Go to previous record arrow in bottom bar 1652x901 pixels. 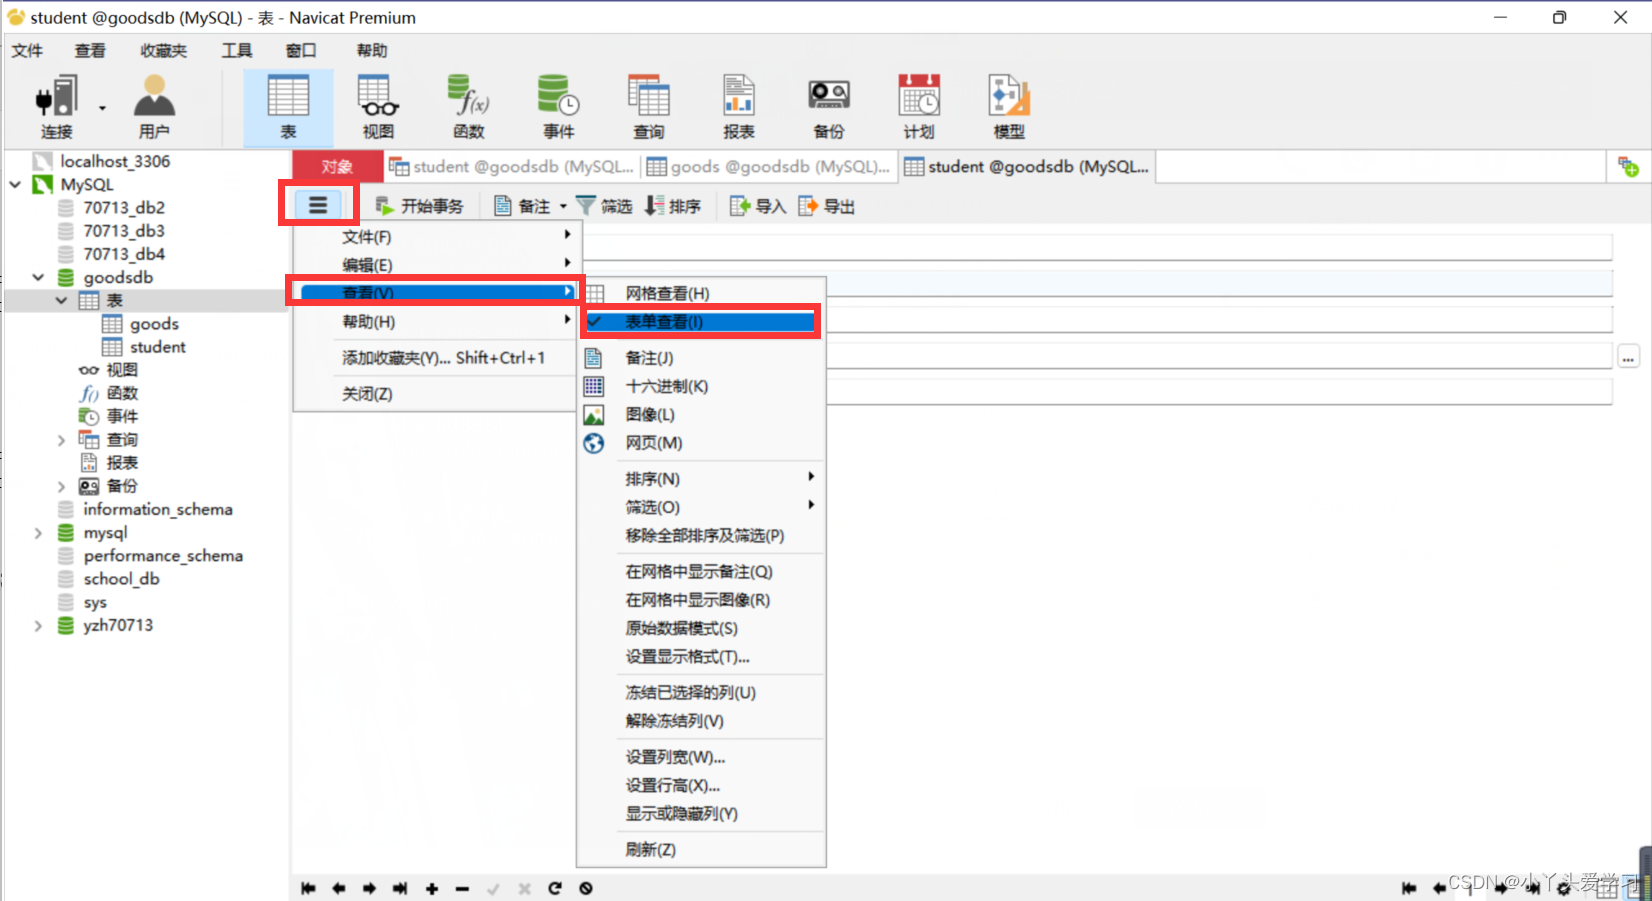339,888
